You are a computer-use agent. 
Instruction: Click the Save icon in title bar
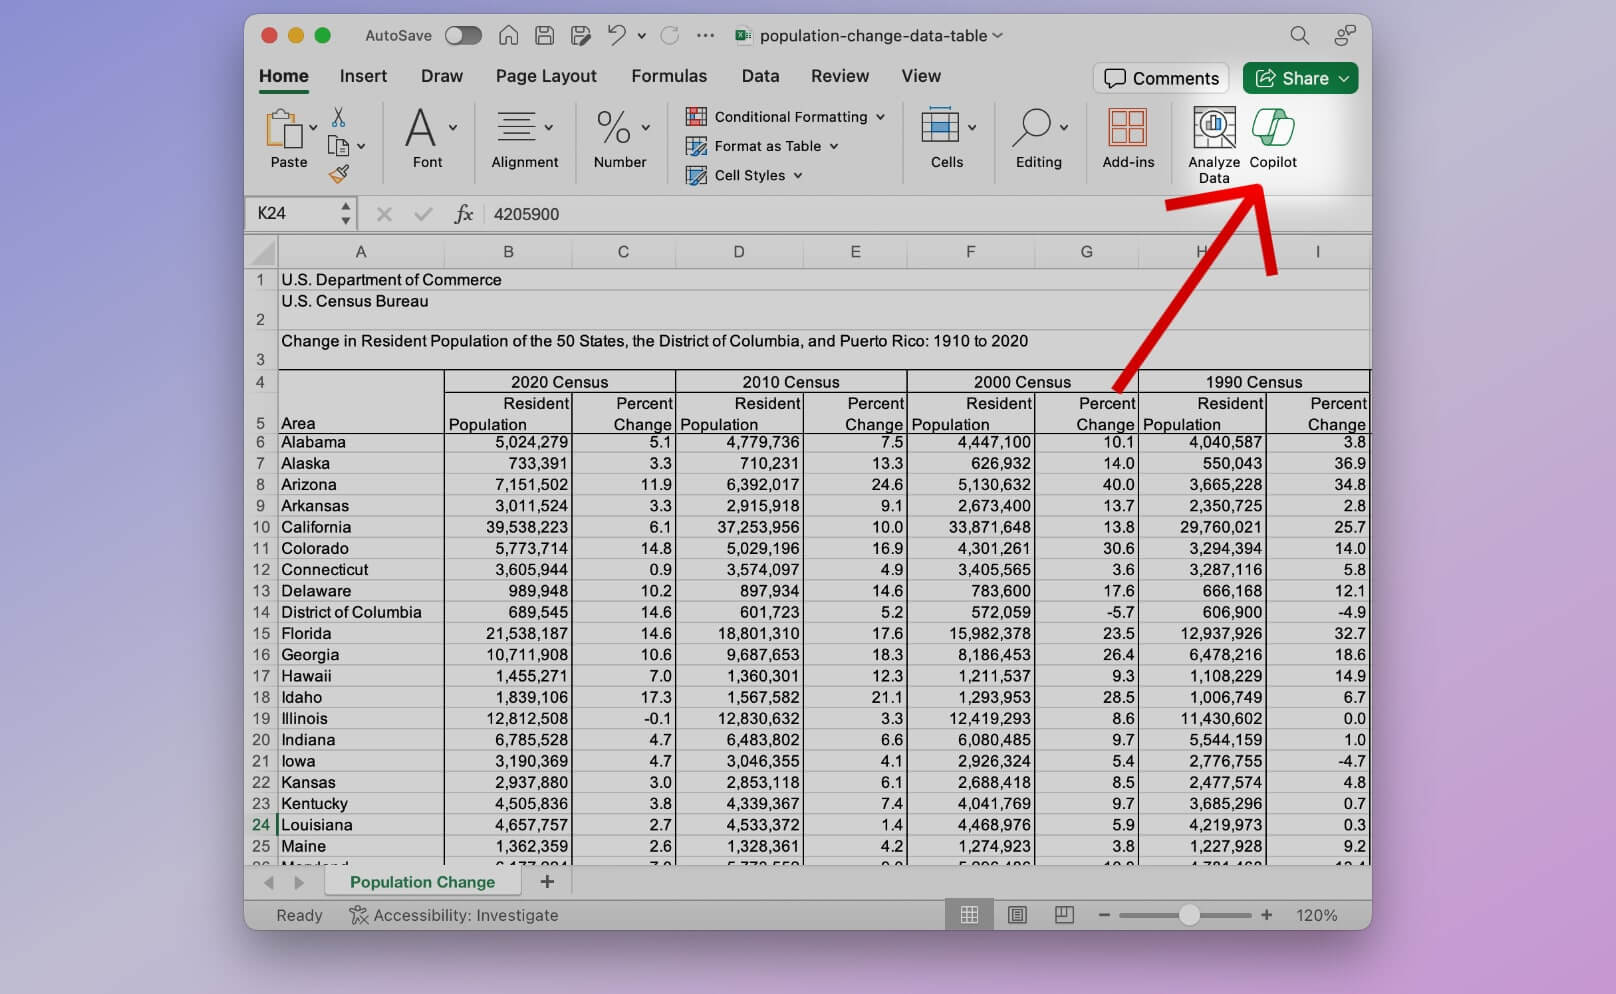tap(544, 36)
